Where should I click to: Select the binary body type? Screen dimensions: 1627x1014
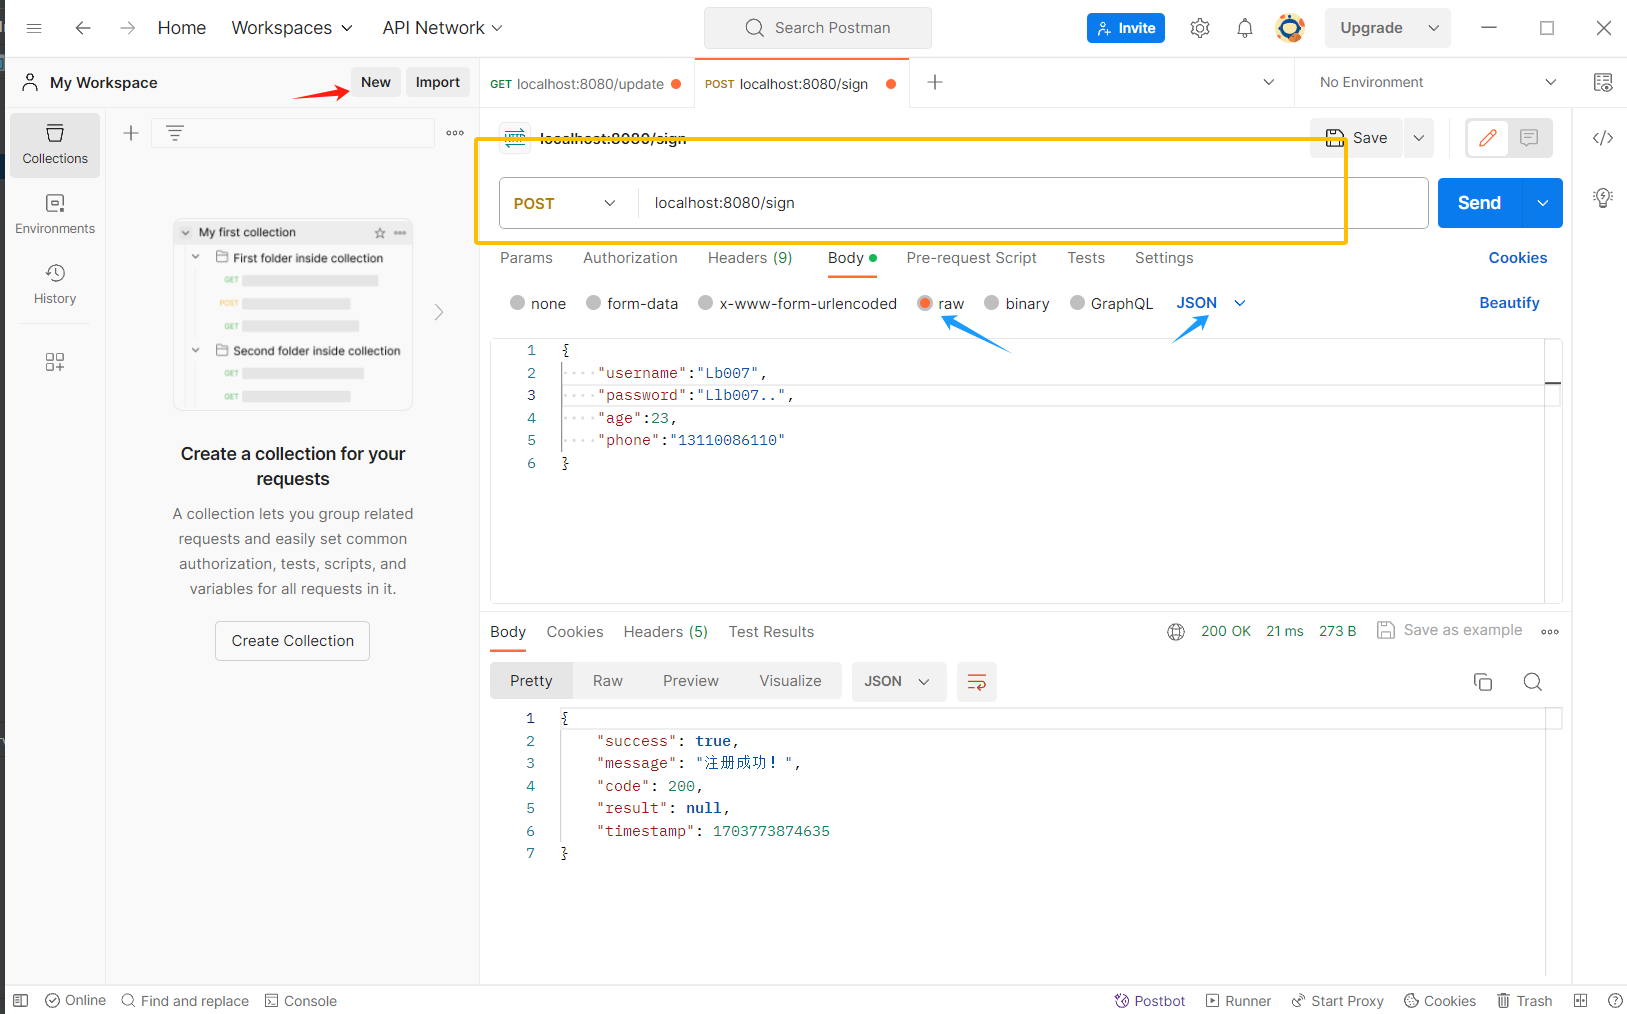pyautogui.click(x=992, y=303)
